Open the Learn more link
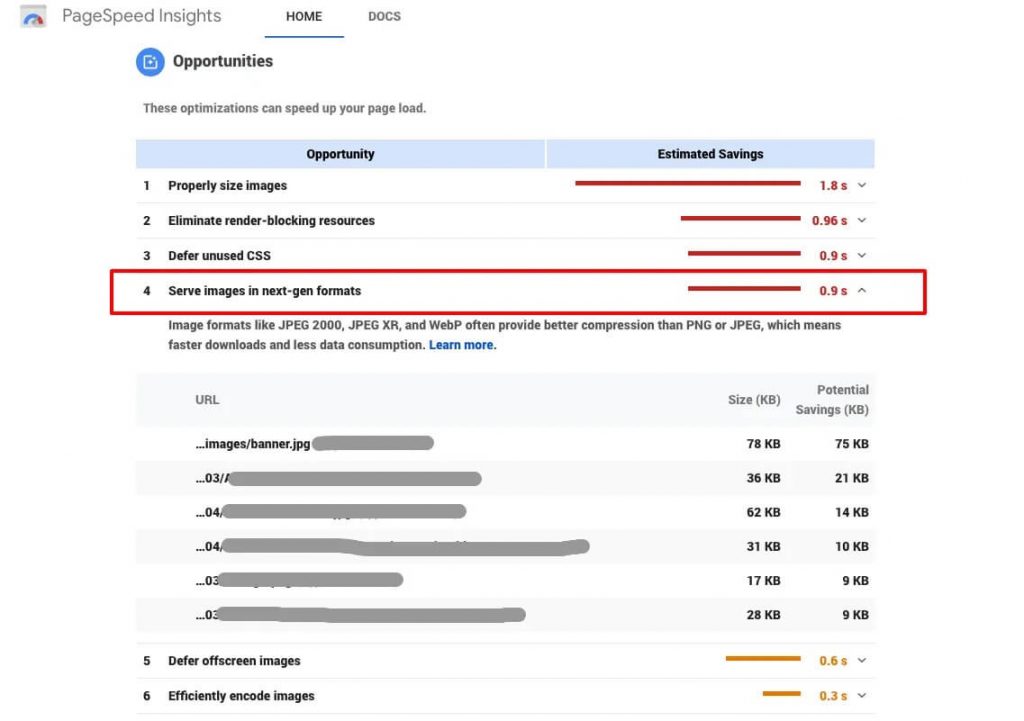This screenshot has height=721, width=1024. pos(461,345)
